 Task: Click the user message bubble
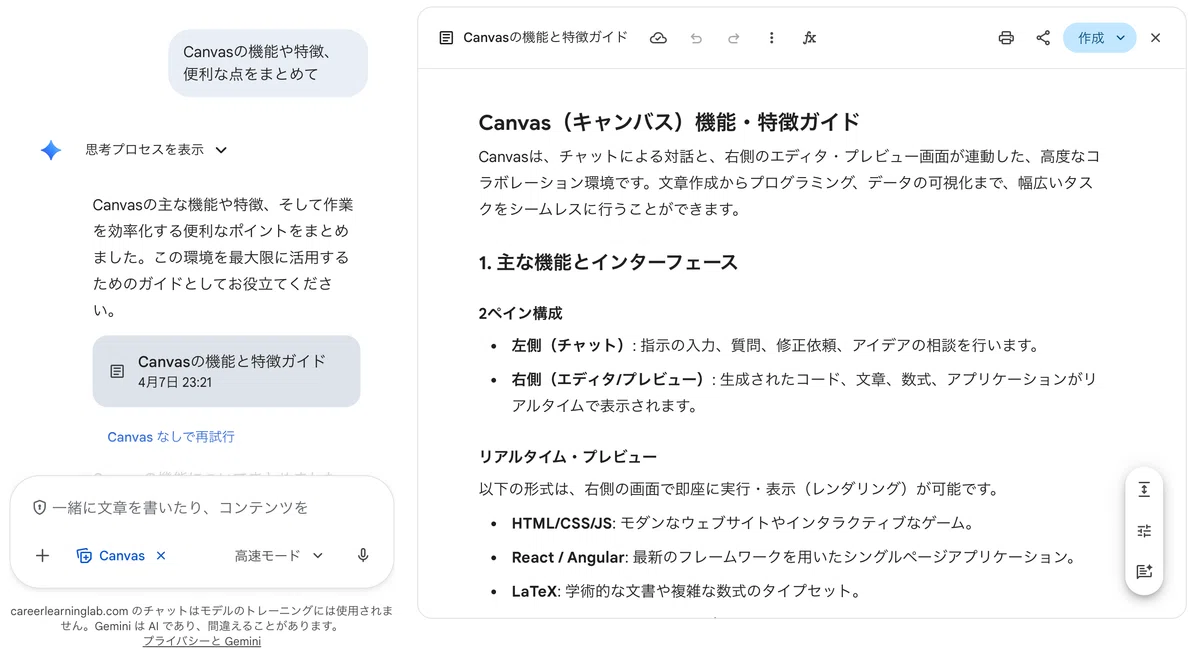tap(268, 63)
